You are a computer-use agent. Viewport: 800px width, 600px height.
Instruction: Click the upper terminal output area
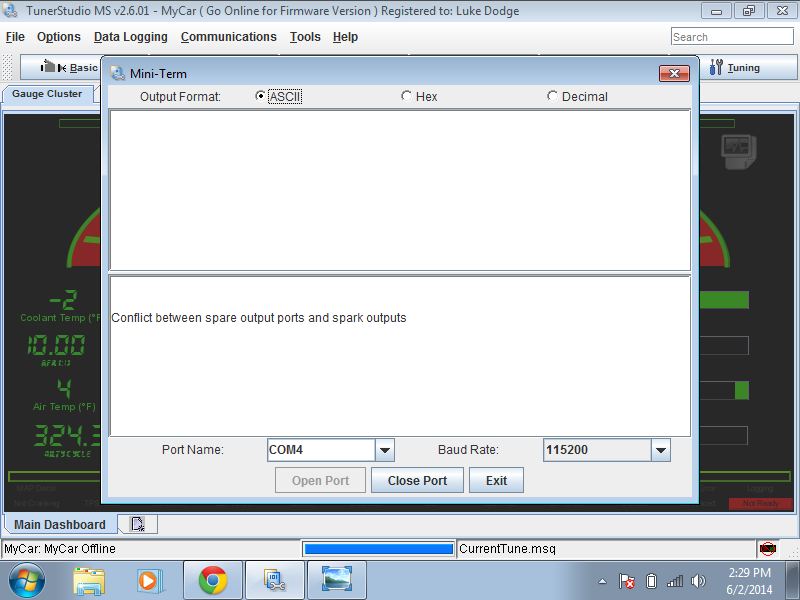click(400, 190)
